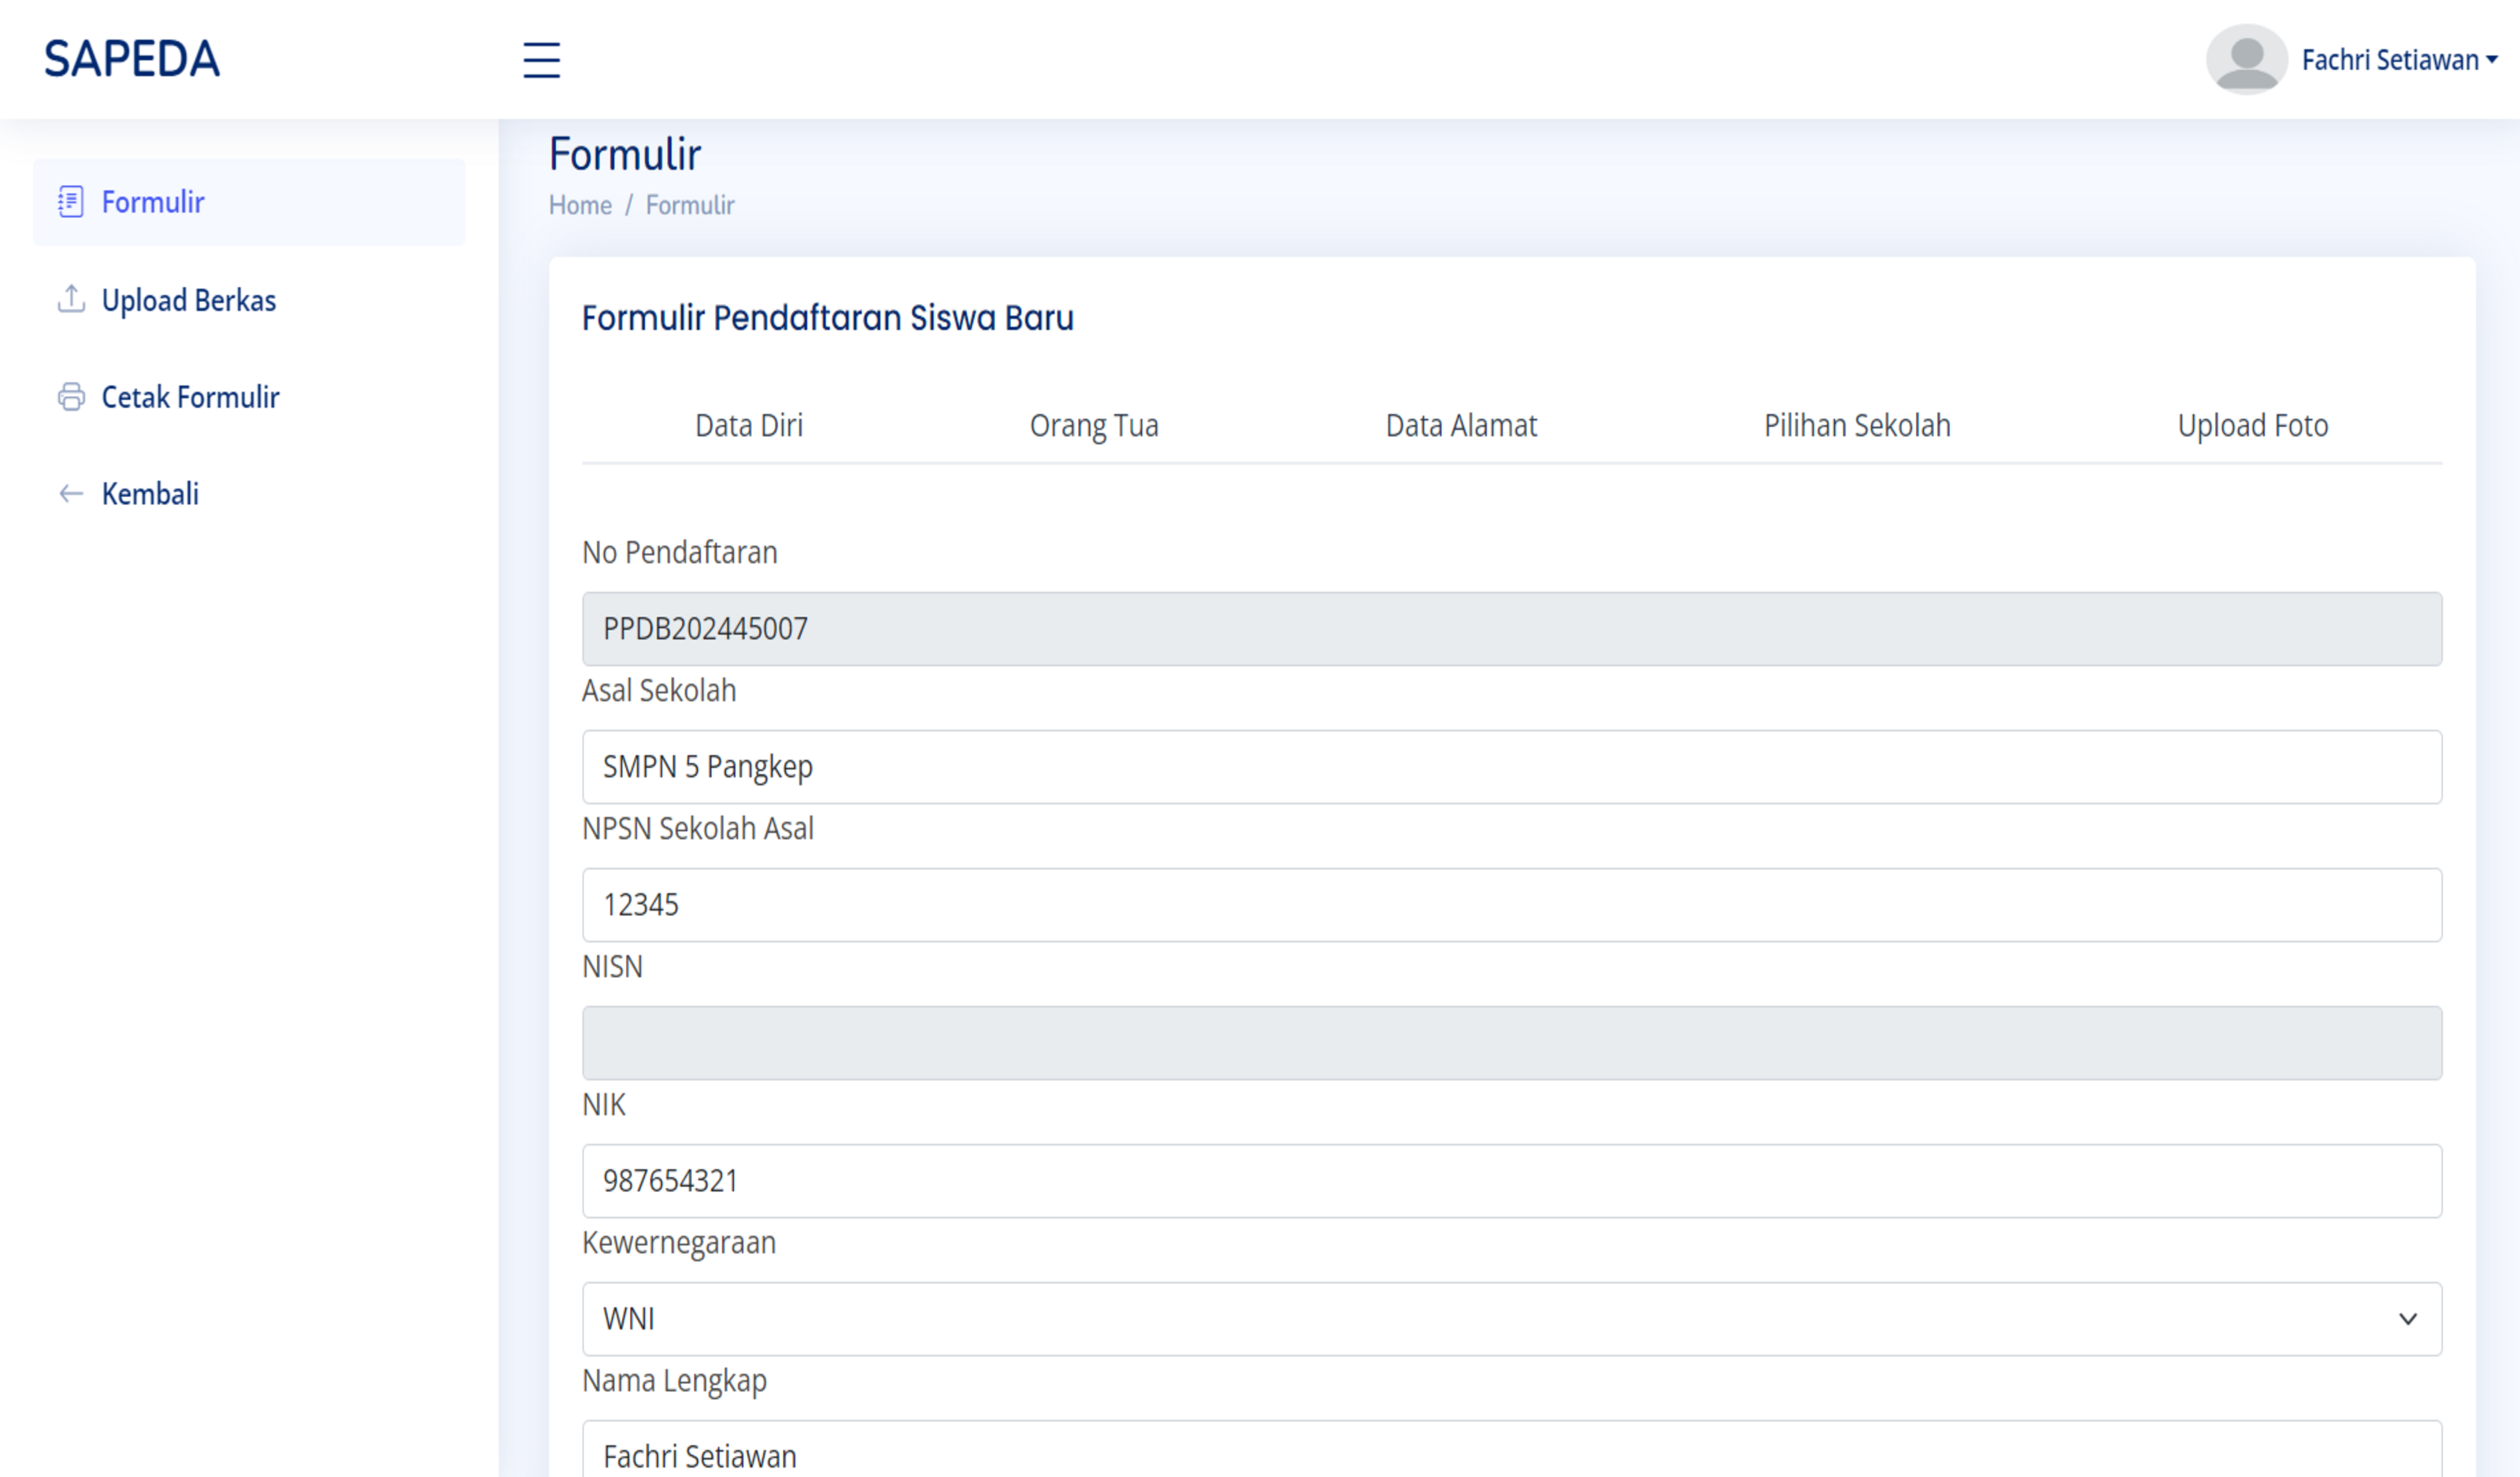The image size is (2520, 1477).
Task: Click the Upload Berkas upload icon
Action: [x=71, y=299]
